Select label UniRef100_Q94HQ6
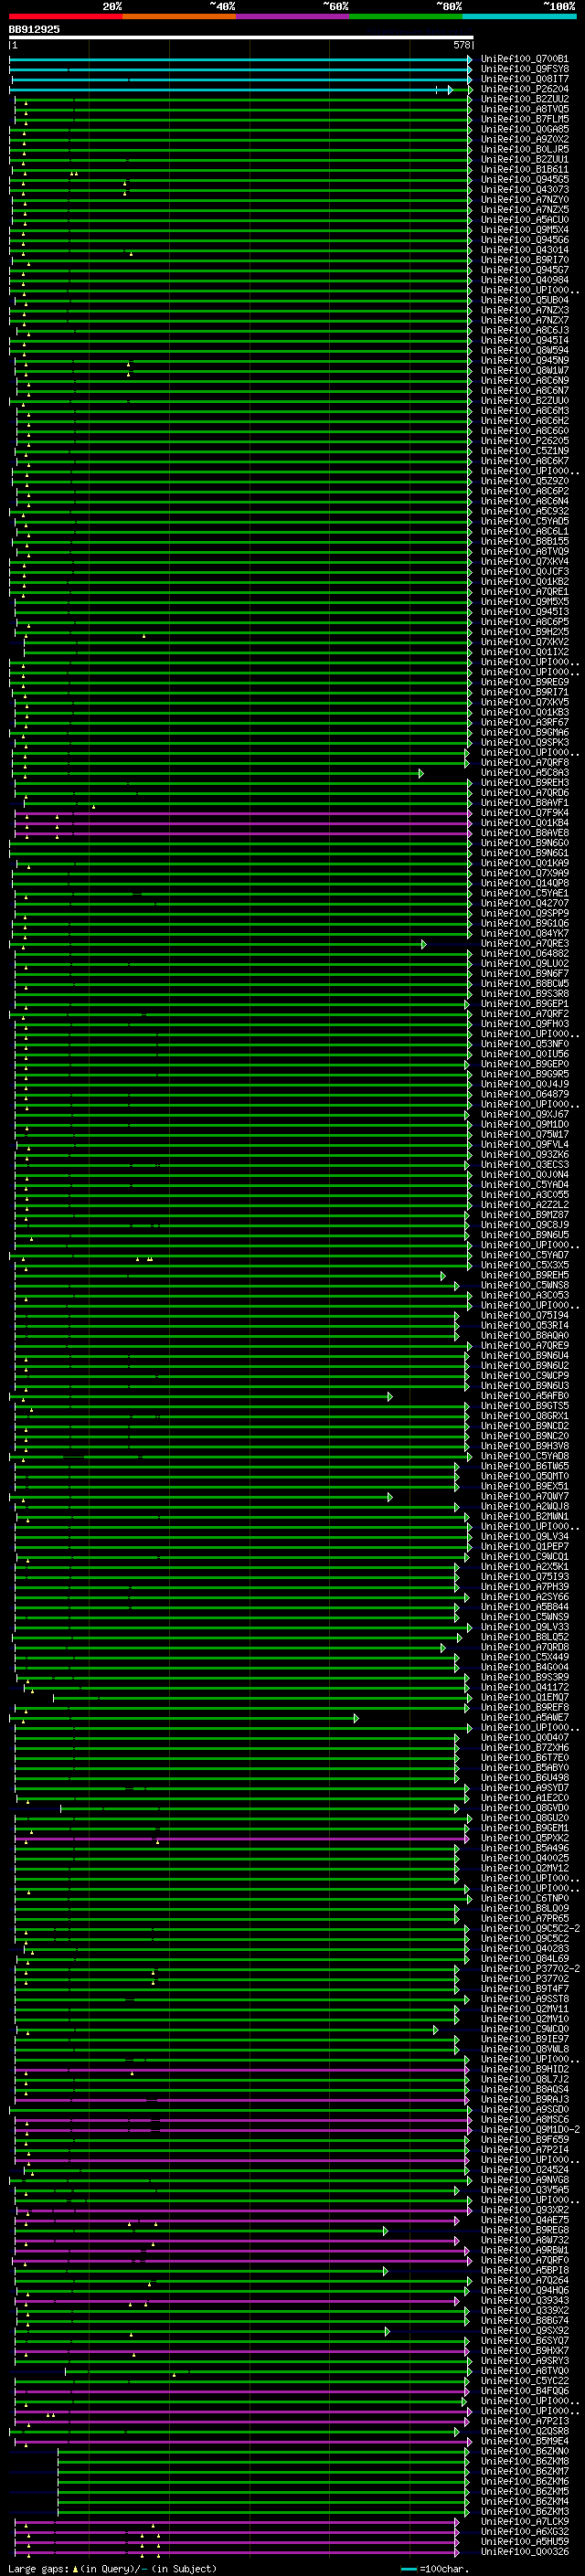Viewport: 585px width, 2576px height. pos(524,2291)
